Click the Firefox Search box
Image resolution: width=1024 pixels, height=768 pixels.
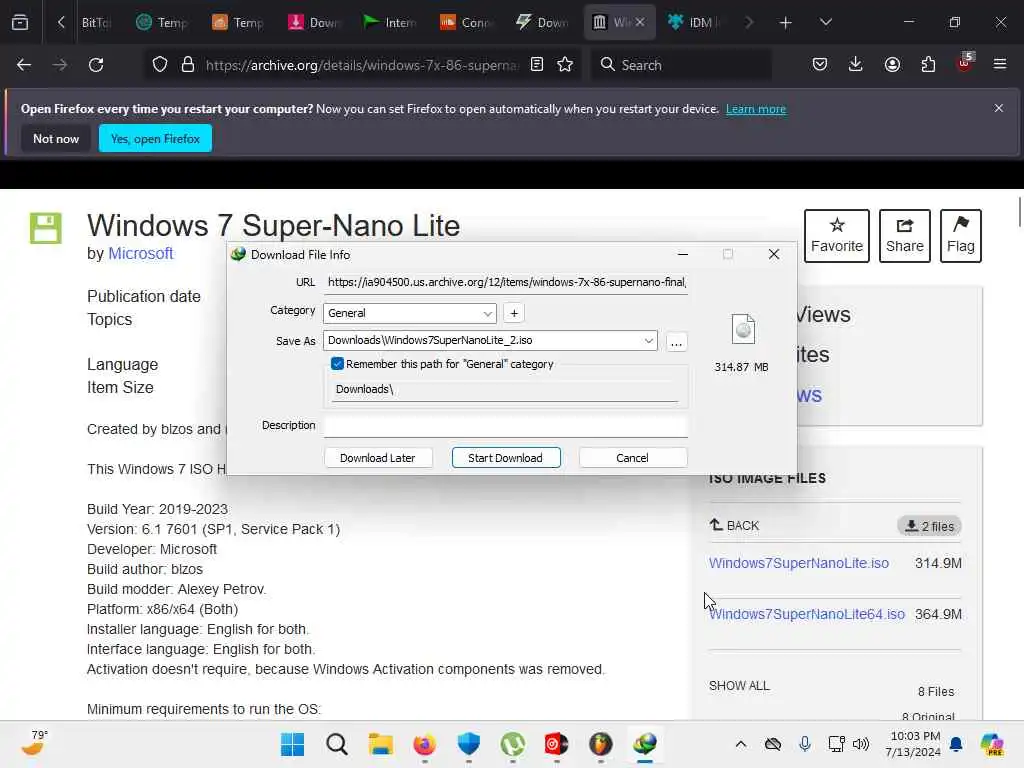point(681,65)
